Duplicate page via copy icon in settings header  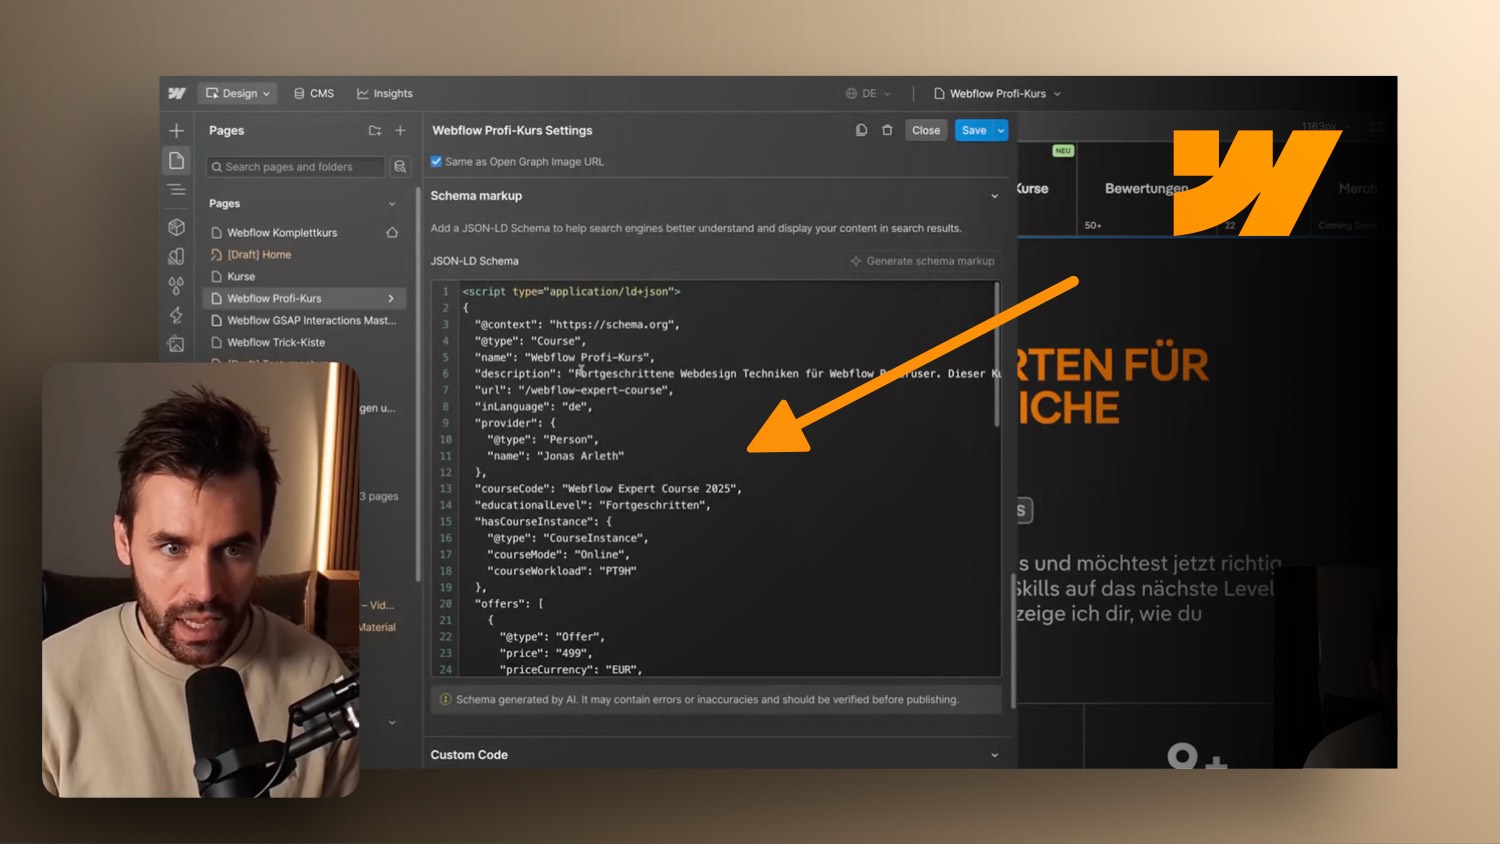(x=861, y=130)
